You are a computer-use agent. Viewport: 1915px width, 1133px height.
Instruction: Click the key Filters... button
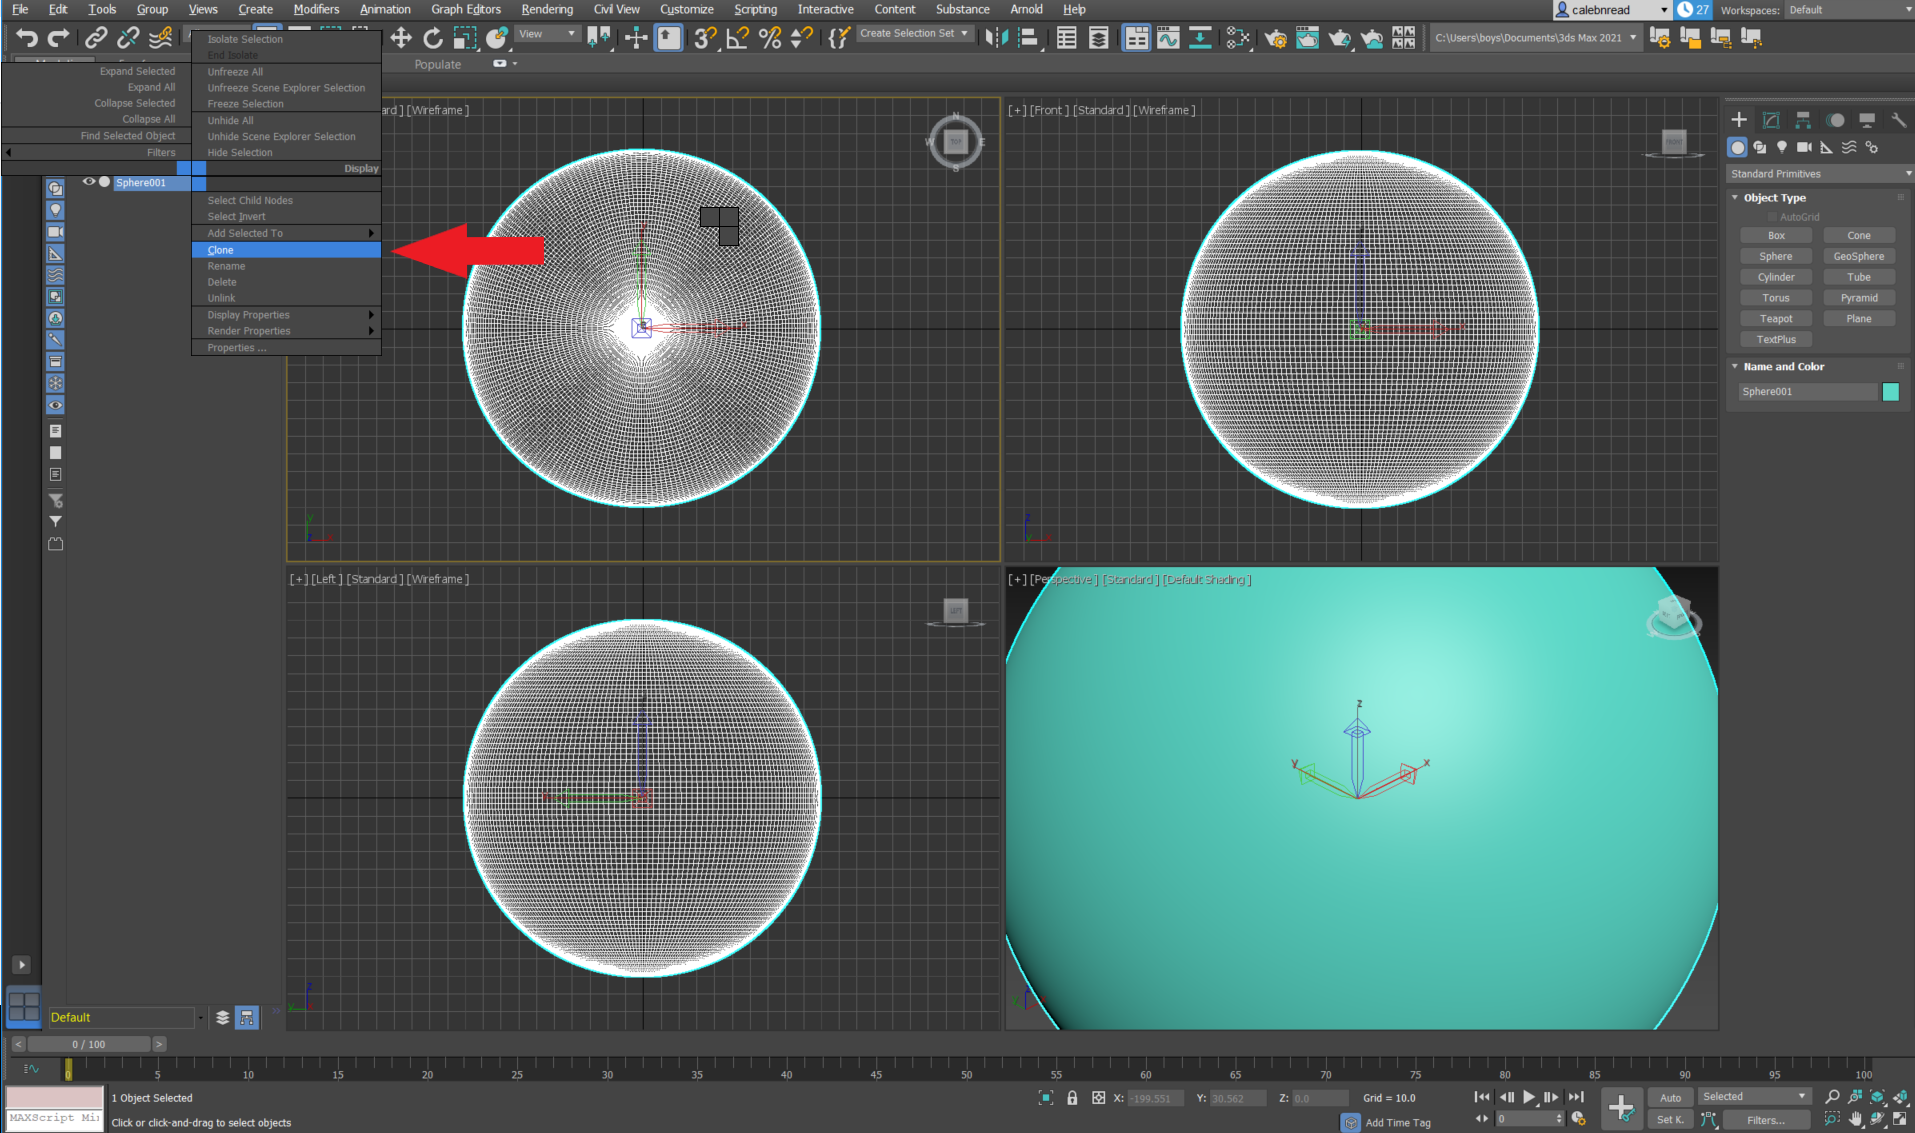coord(1766,1120)
